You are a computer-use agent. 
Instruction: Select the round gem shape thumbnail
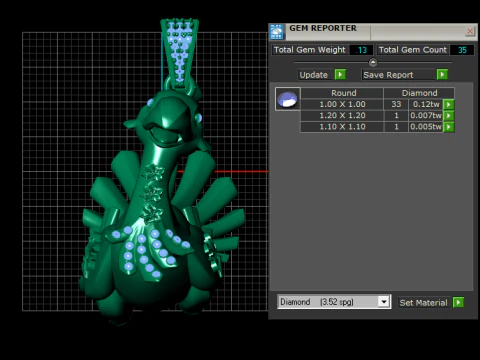click(x=287, y=99)
